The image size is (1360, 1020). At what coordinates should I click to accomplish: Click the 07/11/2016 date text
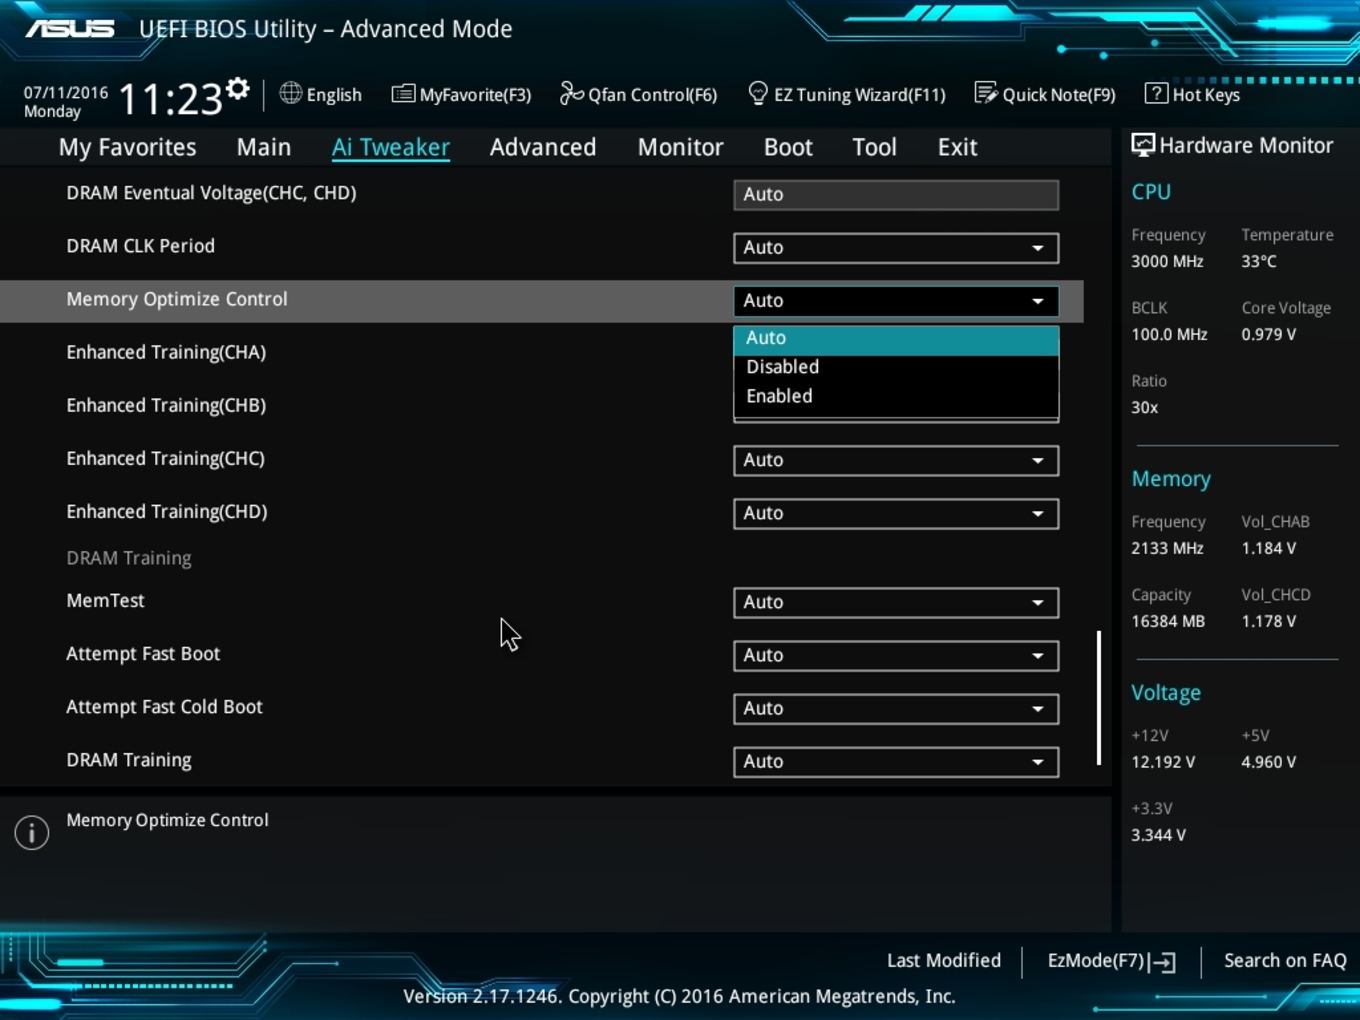(66, 92)
